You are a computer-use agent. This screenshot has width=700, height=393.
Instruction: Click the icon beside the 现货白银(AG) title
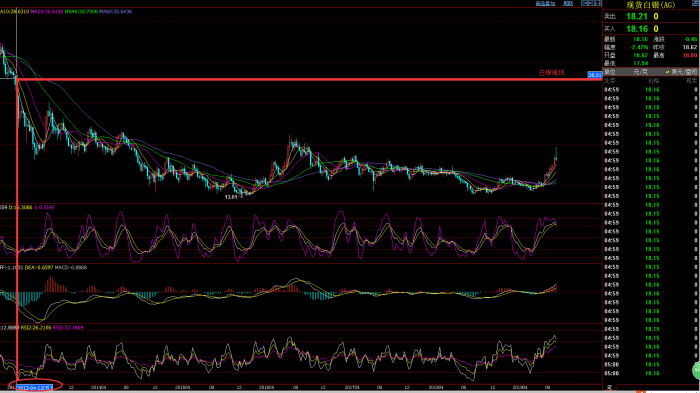click(695, 4)
